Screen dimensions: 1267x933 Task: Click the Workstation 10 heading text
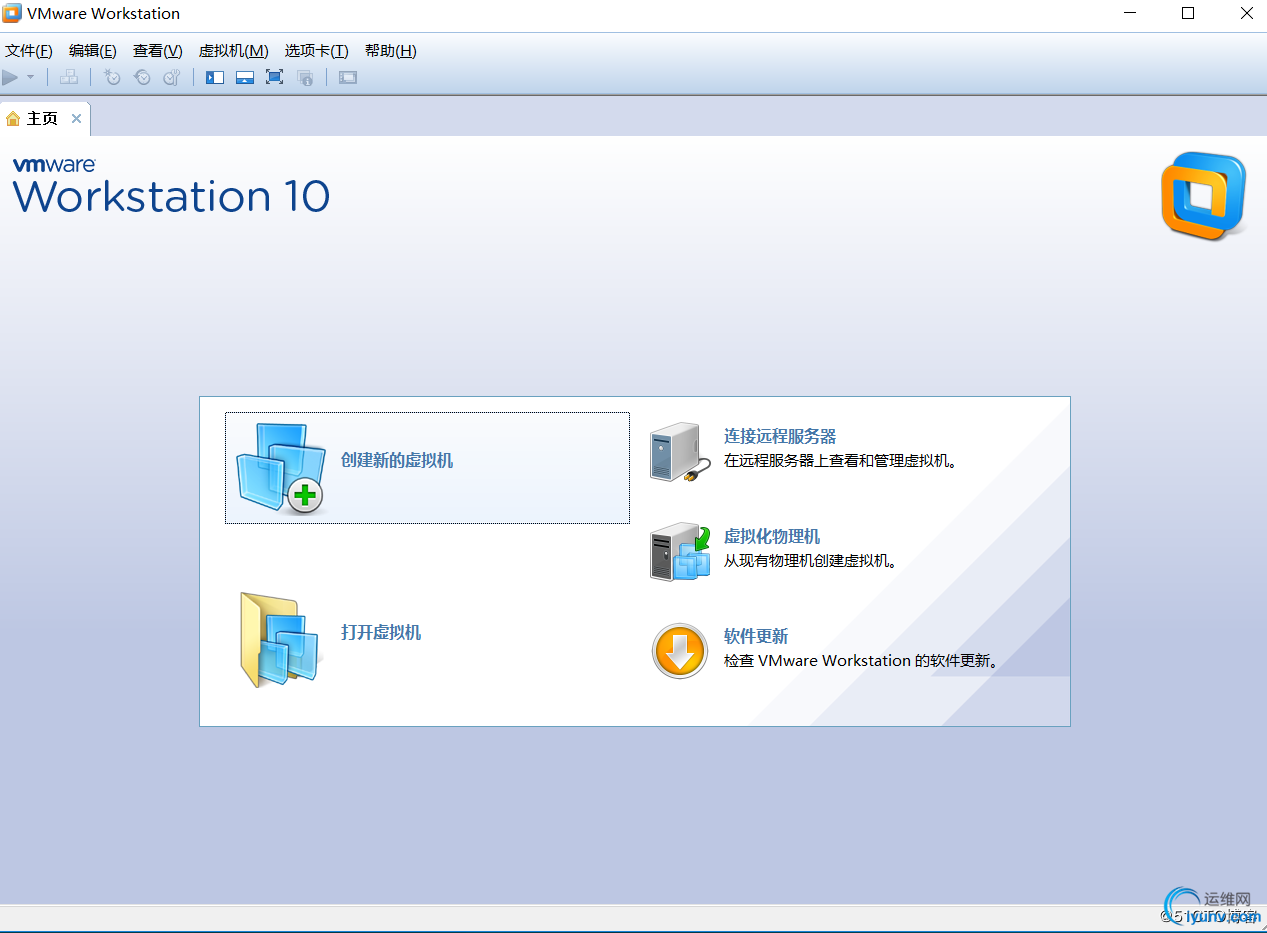[171, 196]
